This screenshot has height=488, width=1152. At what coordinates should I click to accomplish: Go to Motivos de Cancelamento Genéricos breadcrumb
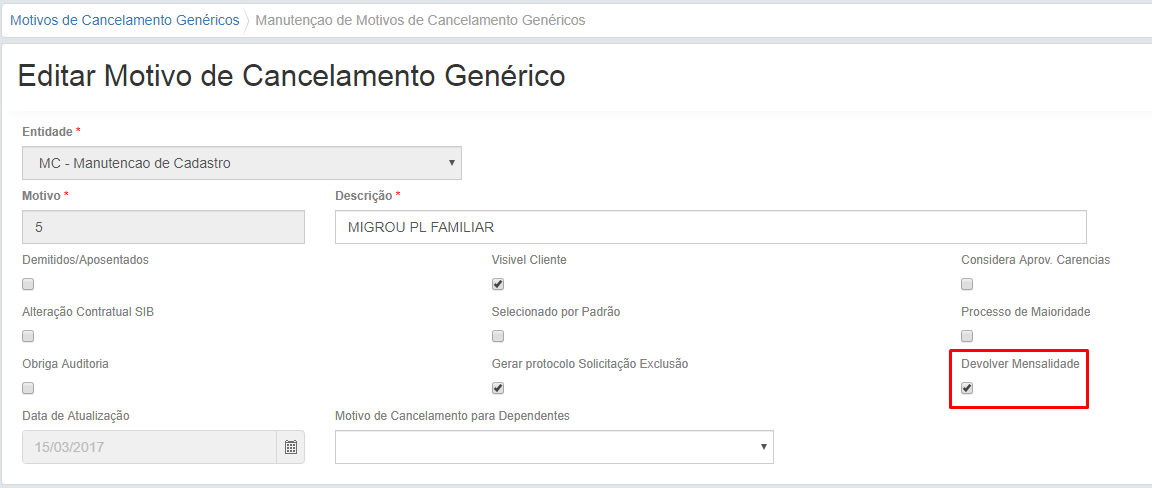click(125, 21)
